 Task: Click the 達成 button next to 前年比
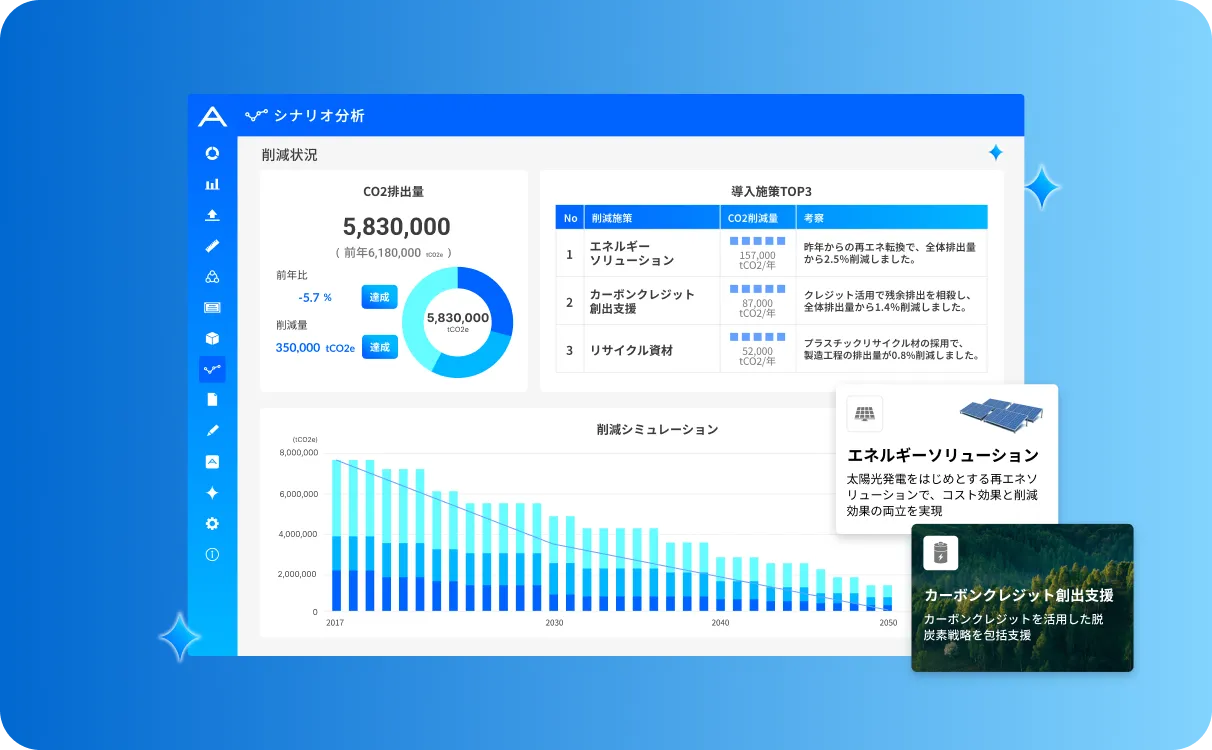click(379, 297)
